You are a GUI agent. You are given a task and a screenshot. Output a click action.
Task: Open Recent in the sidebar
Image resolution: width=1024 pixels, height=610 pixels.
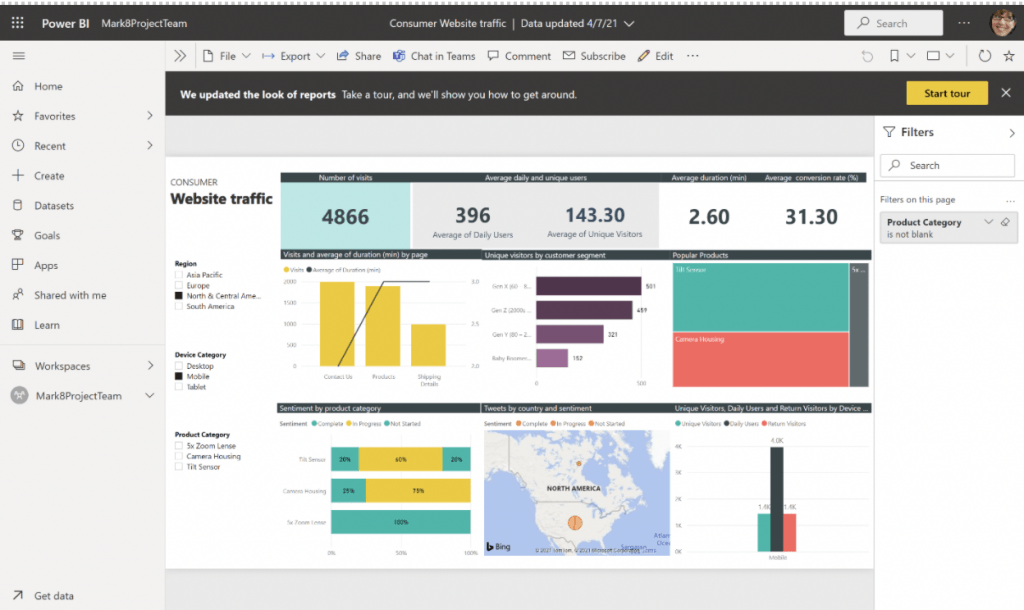coord(50,146)
